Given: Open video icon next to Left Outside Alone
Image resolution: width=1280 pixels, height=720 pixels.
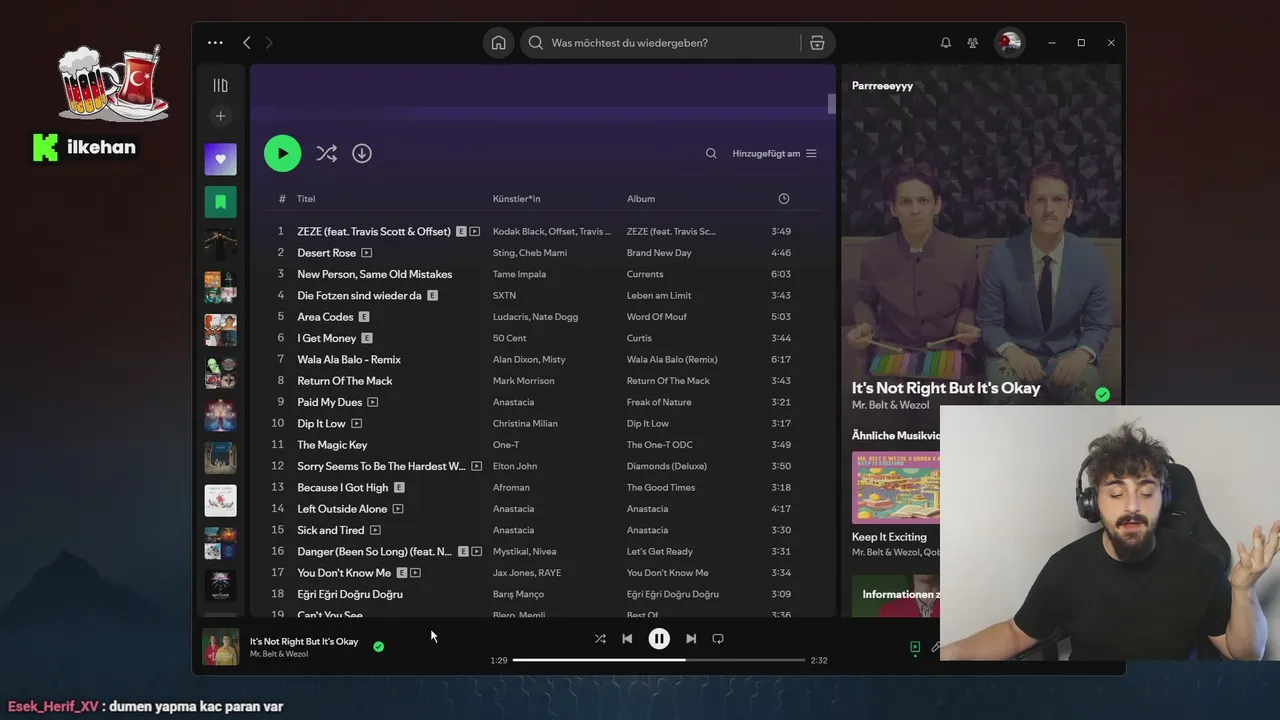Looking at the screenshot, I should [x=398, y=509].
